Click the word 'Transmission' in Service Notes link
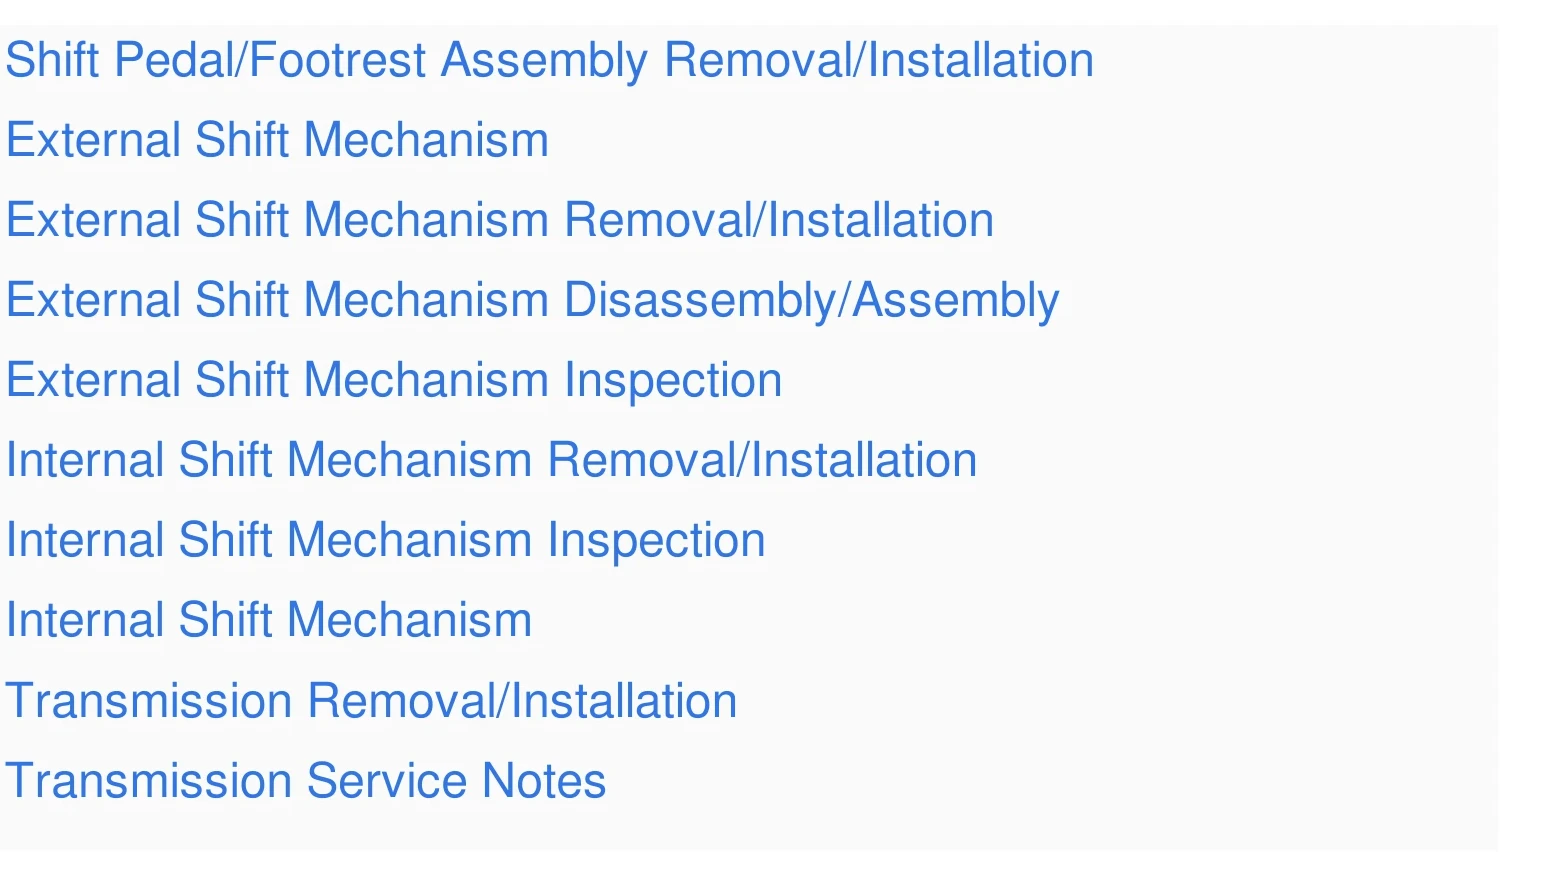 click(x=149, y=781)
